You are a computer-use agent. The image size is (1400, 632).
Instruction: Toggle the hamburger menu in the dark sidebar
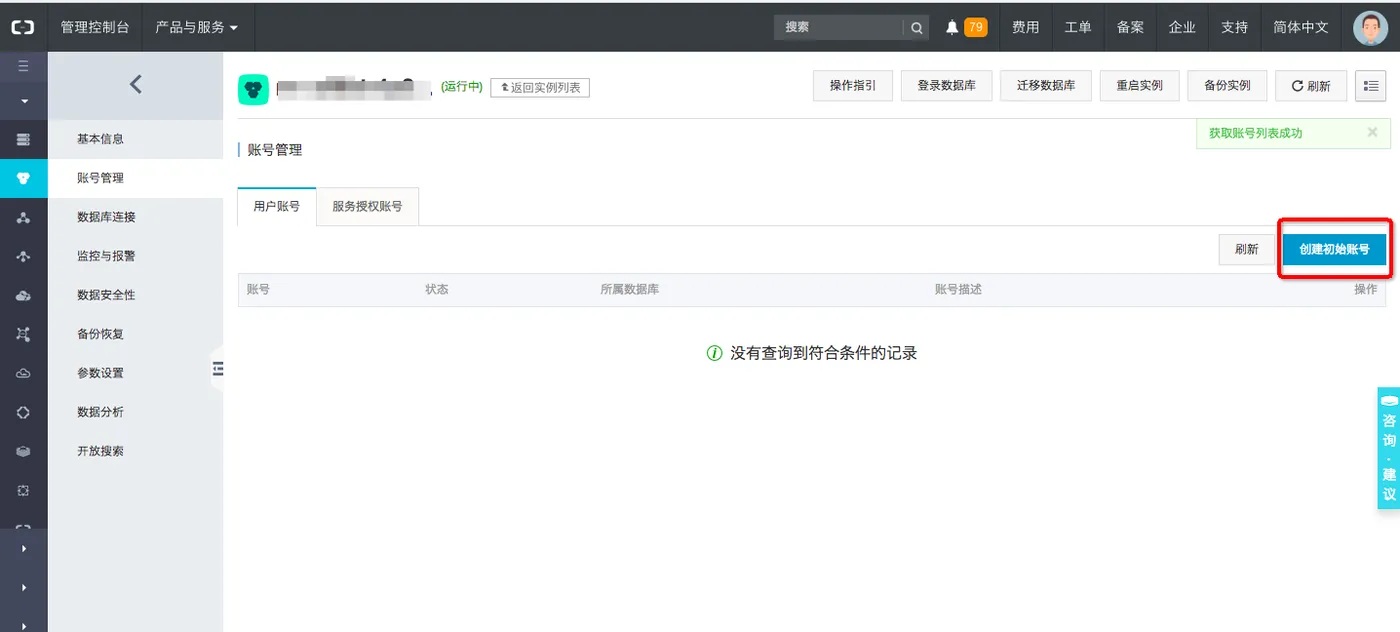(23, 67)
